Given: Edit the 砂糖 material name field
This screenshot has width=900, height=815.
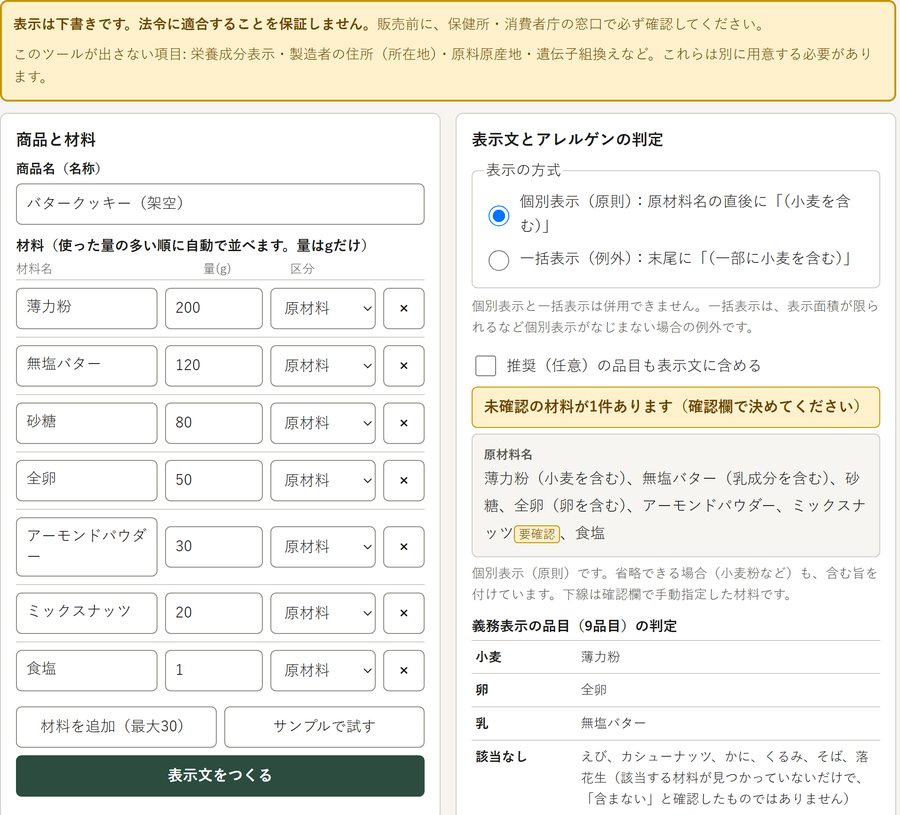Looking at the screenshot, I should coord(87,423).
